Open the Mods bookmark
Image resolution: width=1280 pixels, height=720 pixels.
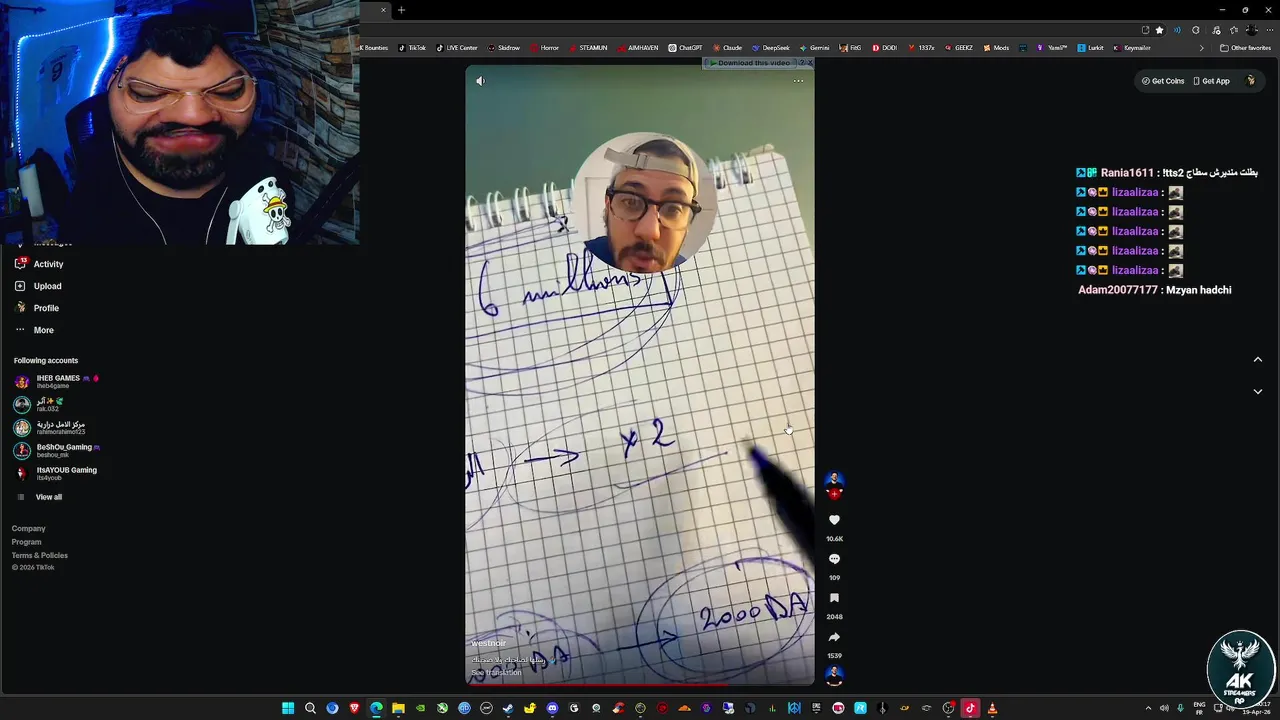[996, 48]
